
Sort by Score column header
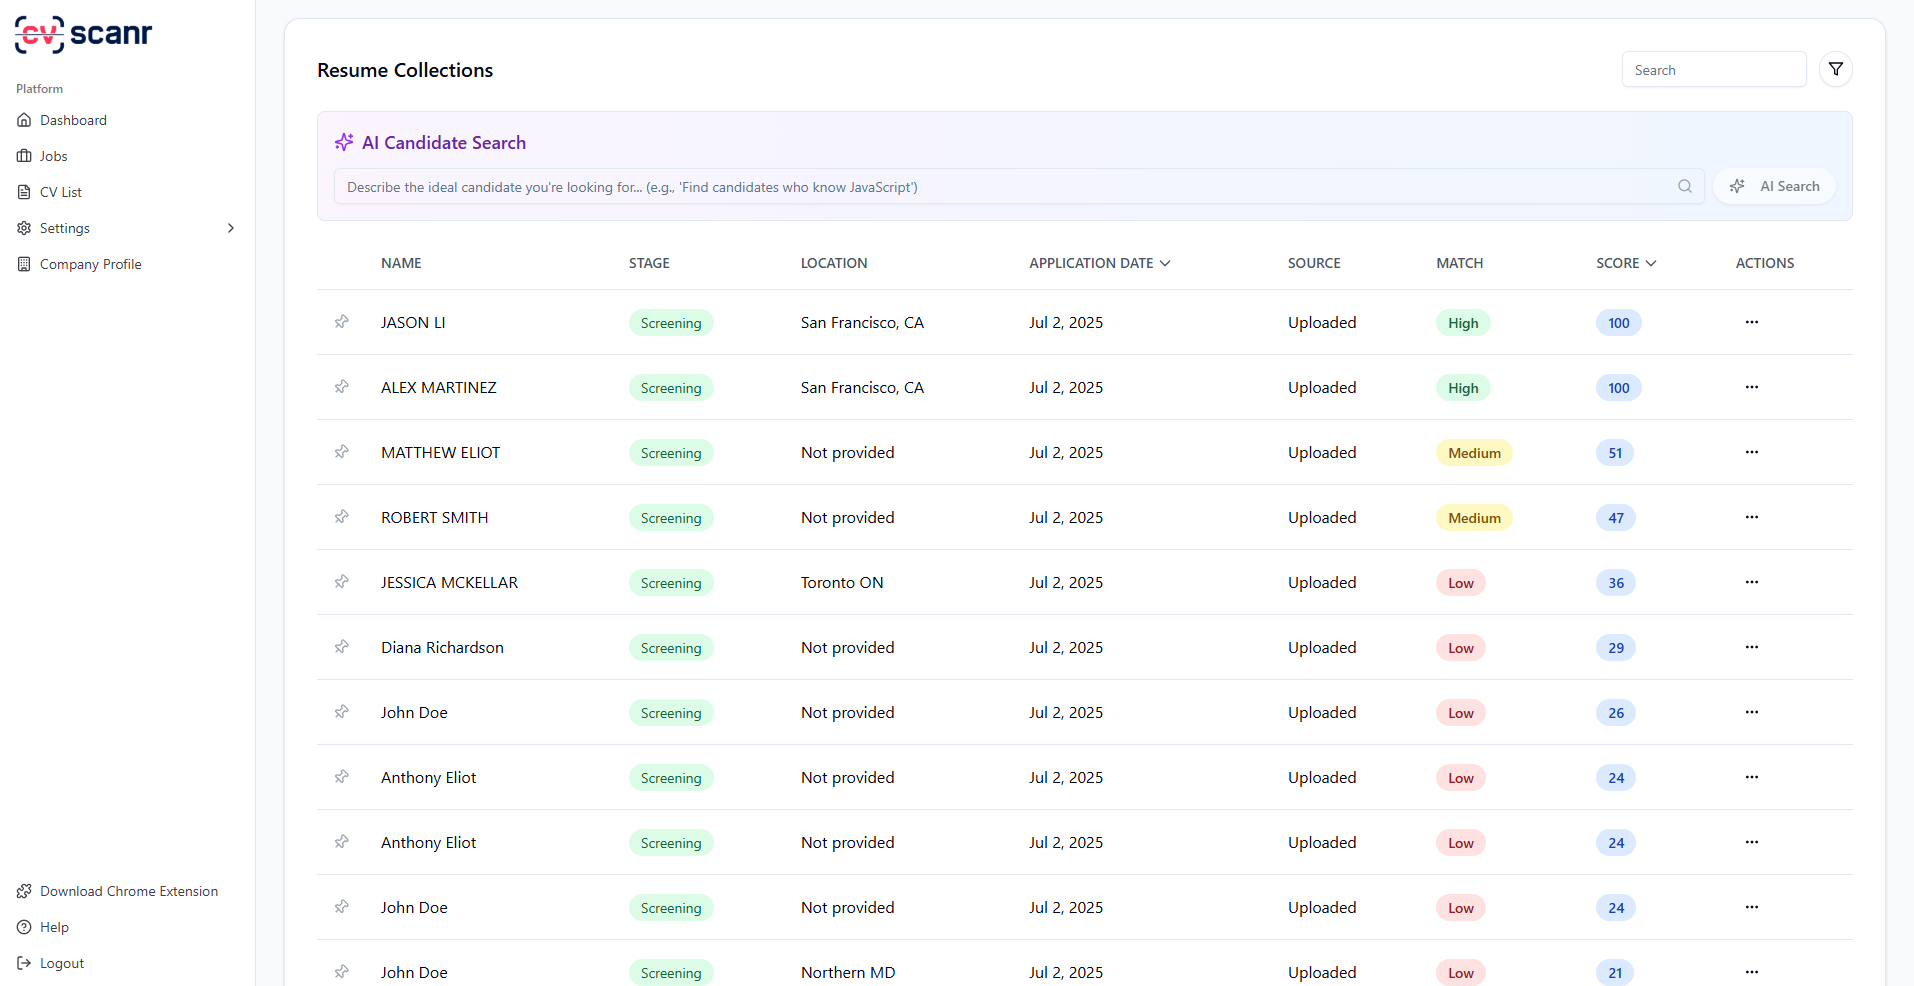pos(1625,263)
